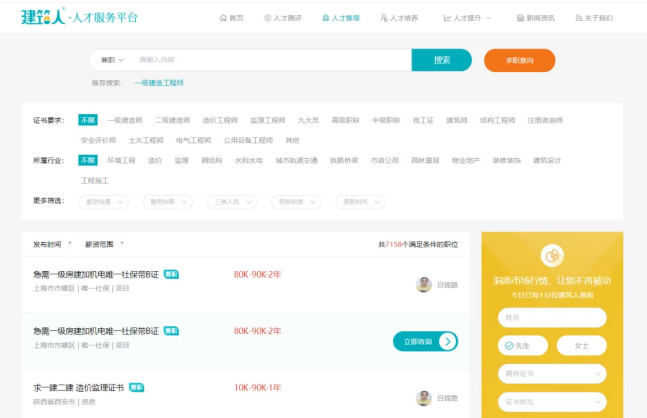The height and width of the screenshot is (418, 647).
Task: Click the 人才测评 nav icon
Action: coord(267,18)
